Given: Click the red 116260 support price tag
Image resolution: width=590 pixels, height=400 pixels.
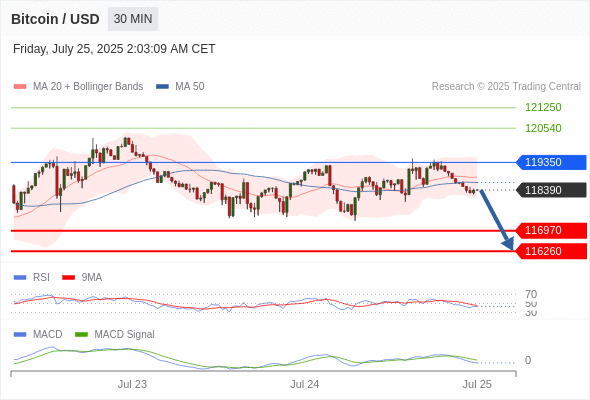Looking at the screenshot, I should (x=551, y=251).
